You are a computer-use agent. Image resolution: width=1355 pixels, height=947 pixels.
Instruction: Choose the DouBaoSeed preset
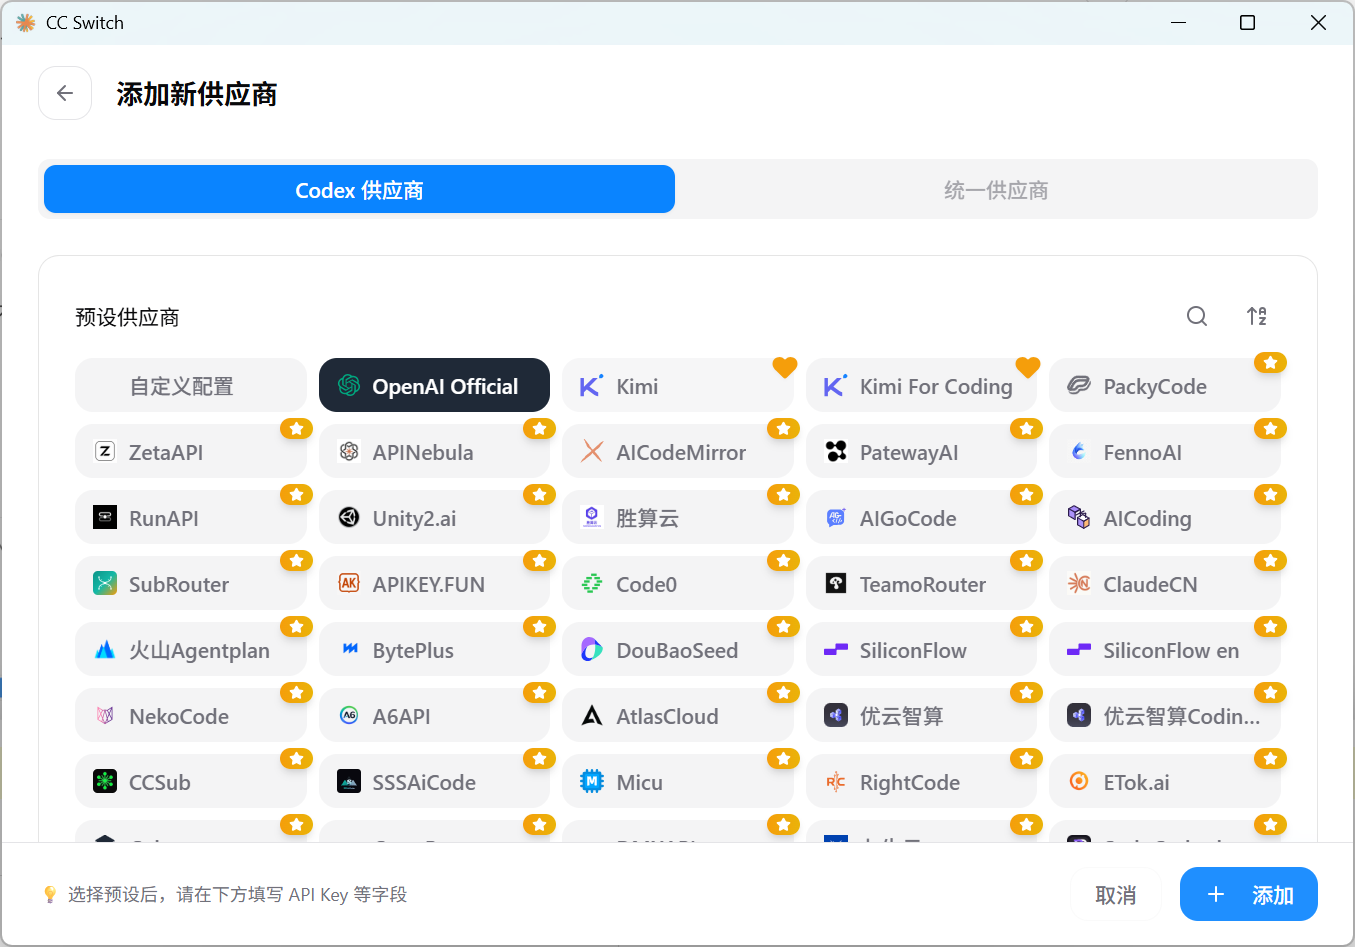(678, 650)
